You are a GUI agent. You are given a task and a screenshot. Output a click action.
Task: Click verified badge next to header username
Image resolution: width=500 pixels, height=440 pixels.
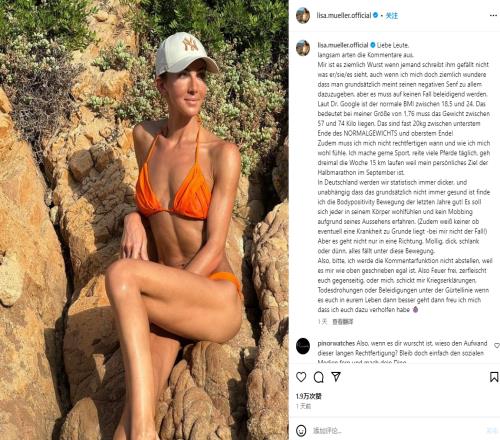[x=375, y=15]
